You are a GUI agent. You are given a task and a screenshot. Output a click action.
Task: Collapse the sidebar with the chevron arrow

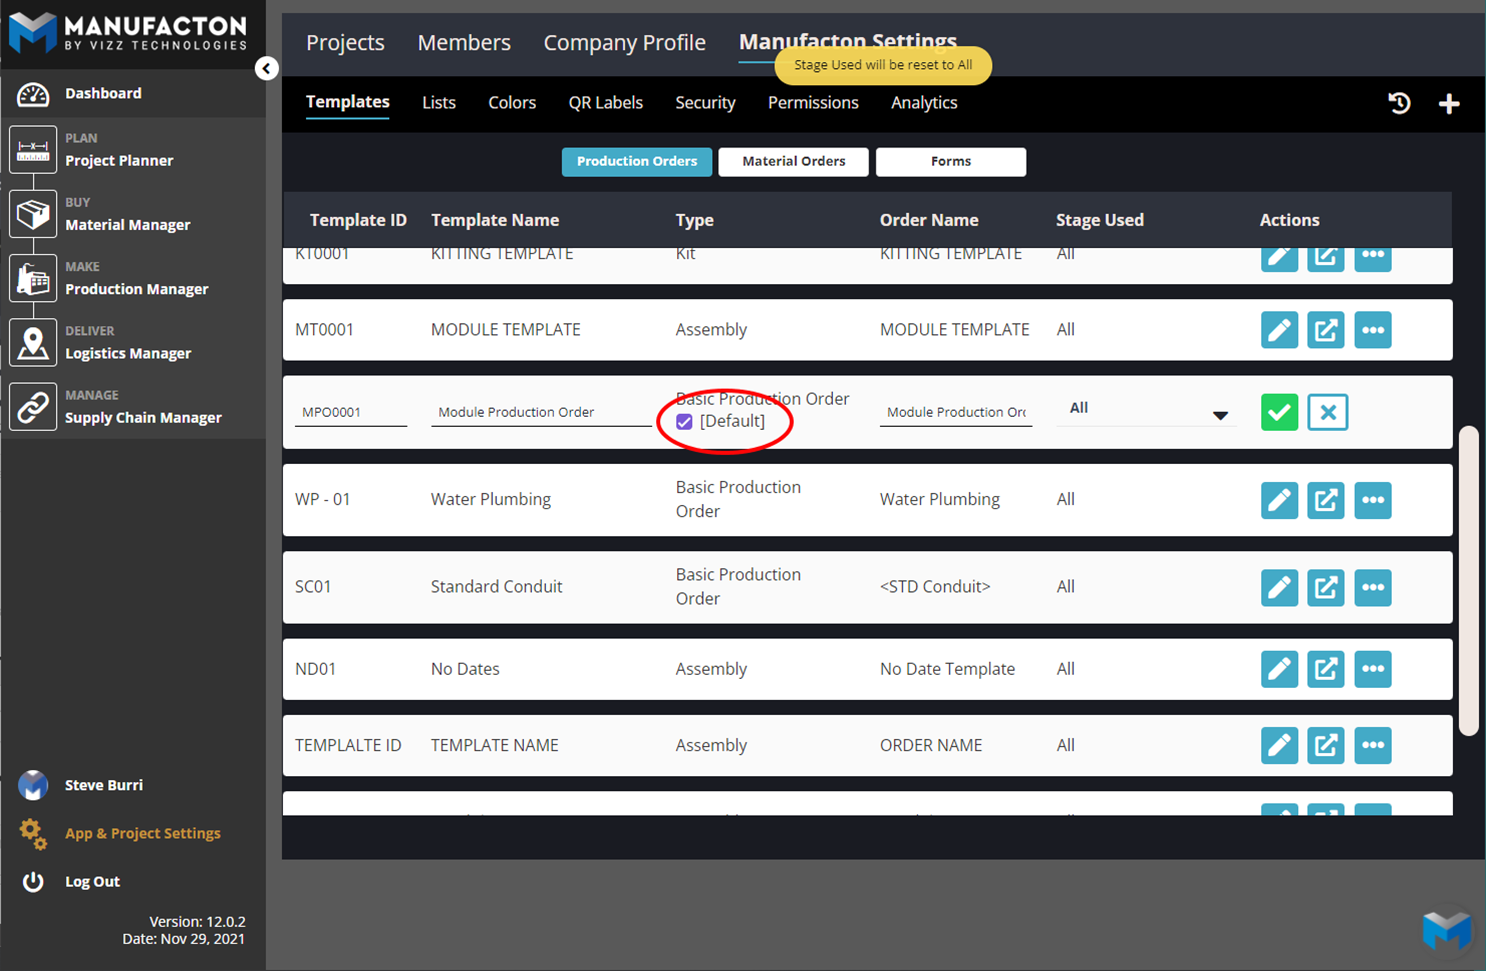point(266,68)
